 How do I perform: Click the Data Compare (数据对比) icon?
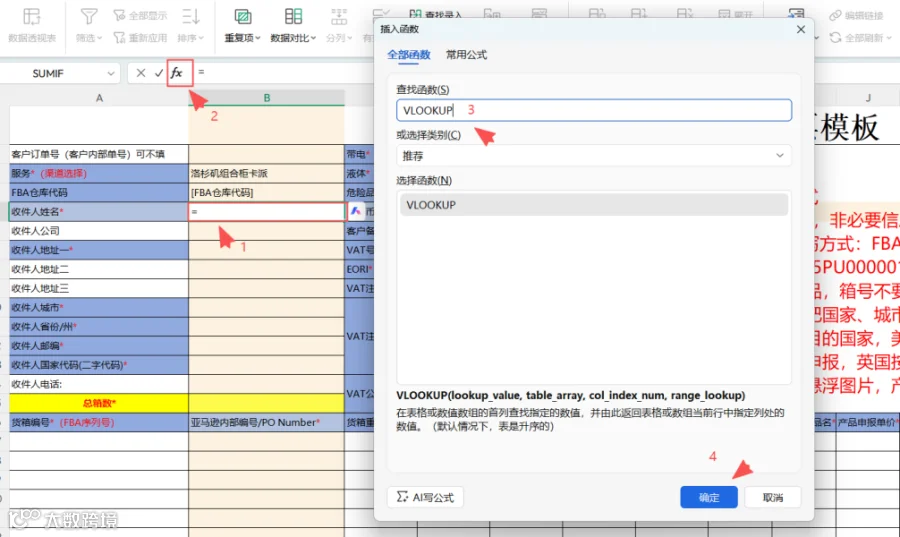[x=293, y=16]
